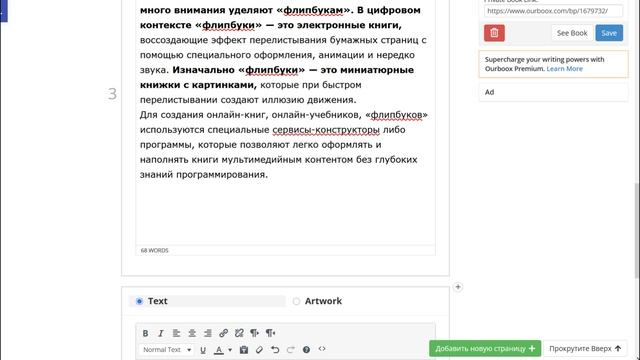Toggle italic formatting in lower editor
Image resolution: width=640 pixels, height=360 pixels.
pyautogui.click(x=161, y=333)
